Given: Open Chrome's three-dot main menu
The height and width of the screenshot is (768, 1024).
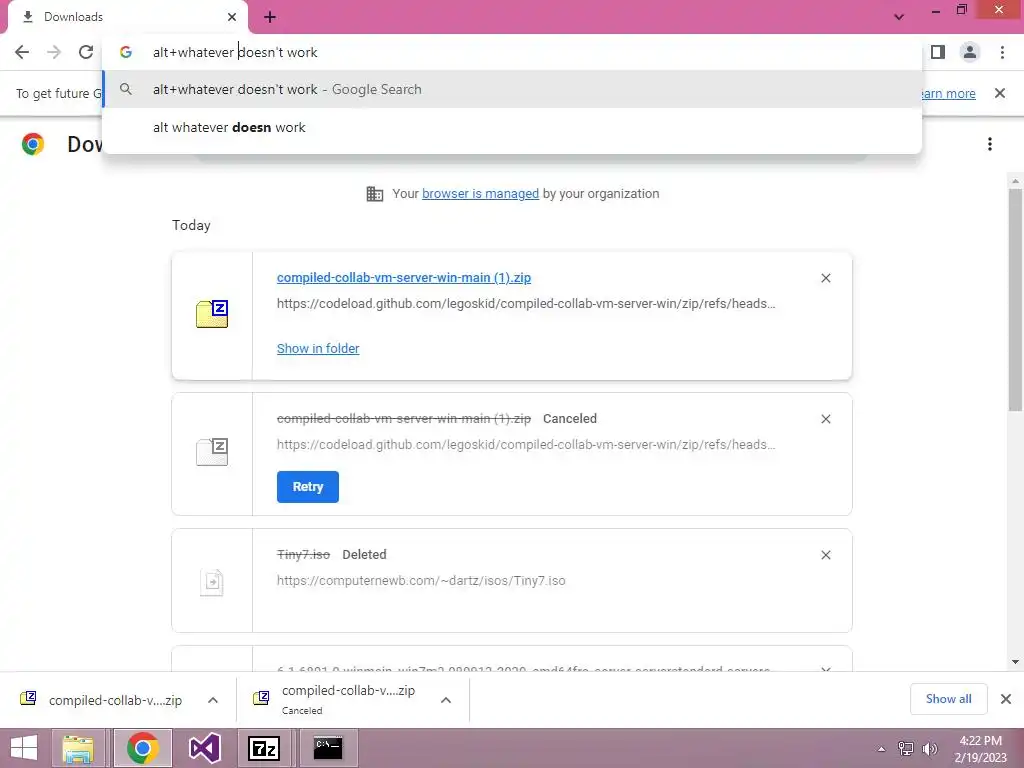Looking at the screenshot, I should pyautogui.click(x=1002, y=52).
